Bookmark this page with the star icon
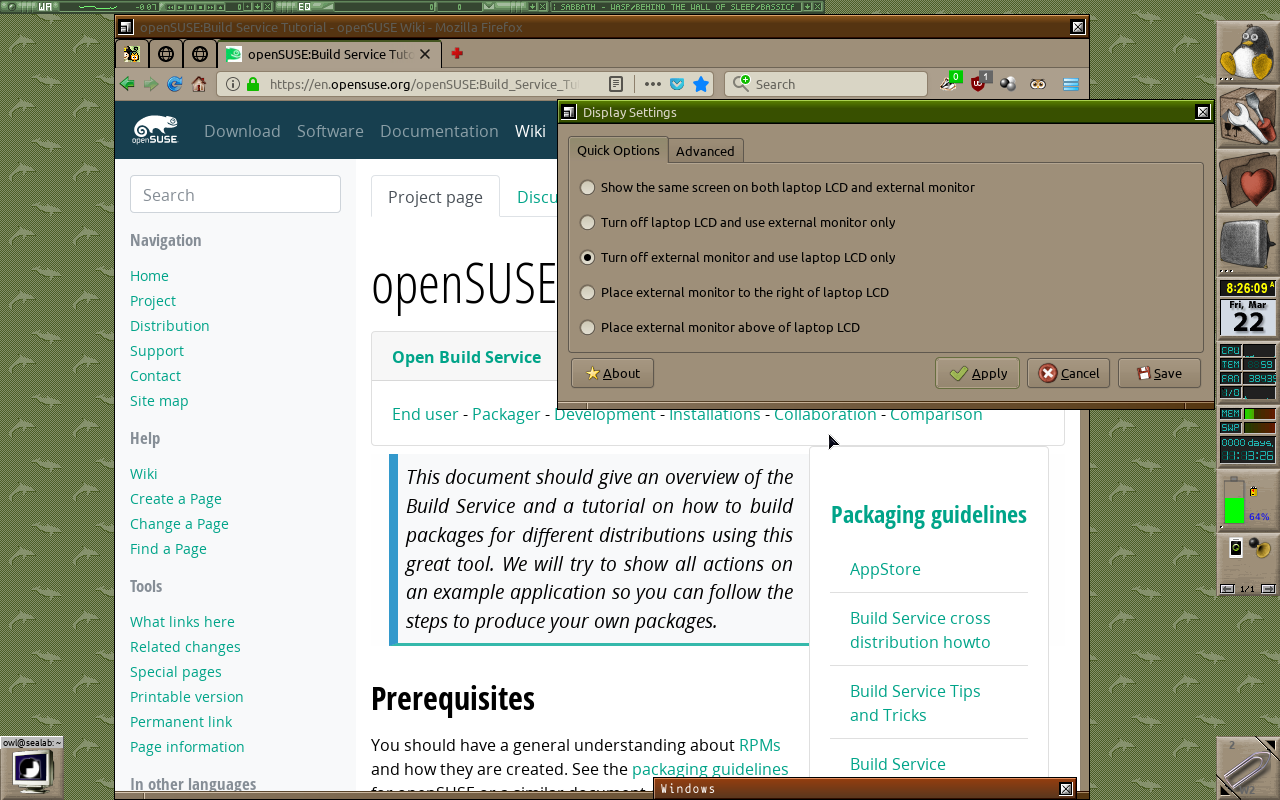The width and height of the screenshot is (1280, 800). click(x=701, y=84)
